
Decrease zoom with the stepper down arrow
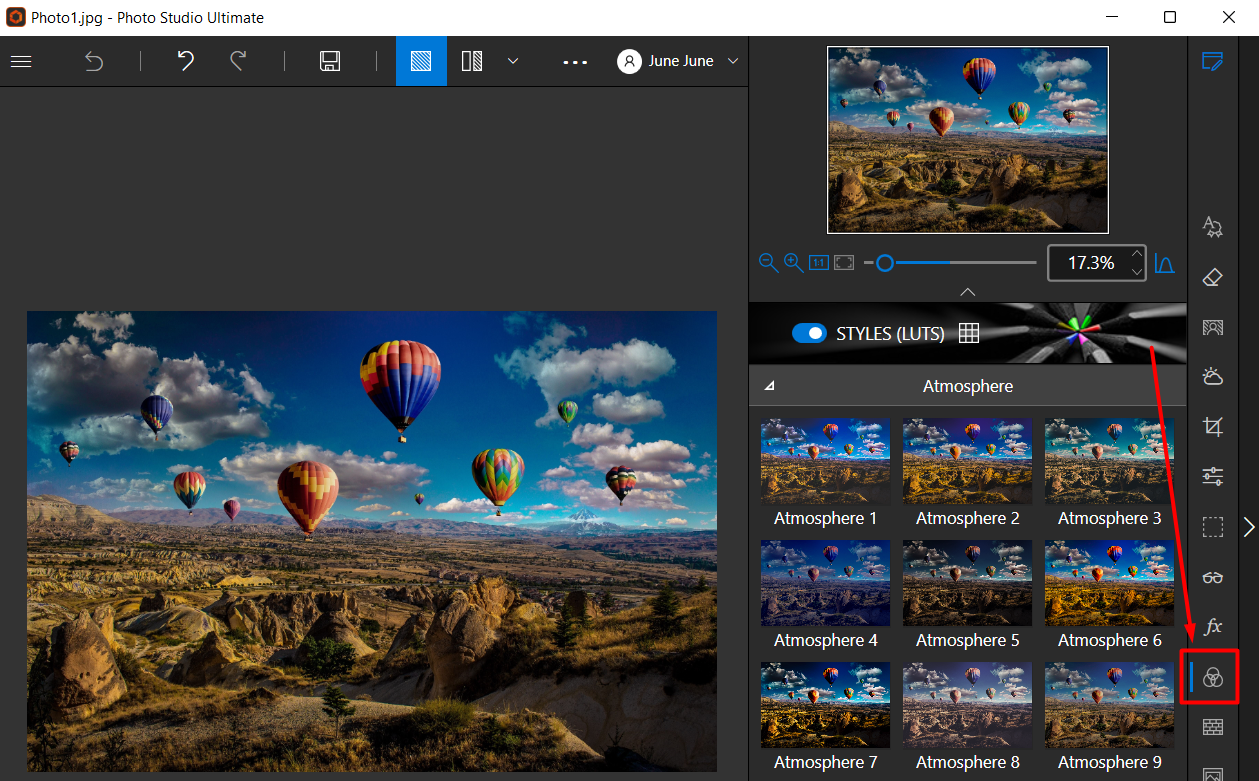(x=1136, y=271)
